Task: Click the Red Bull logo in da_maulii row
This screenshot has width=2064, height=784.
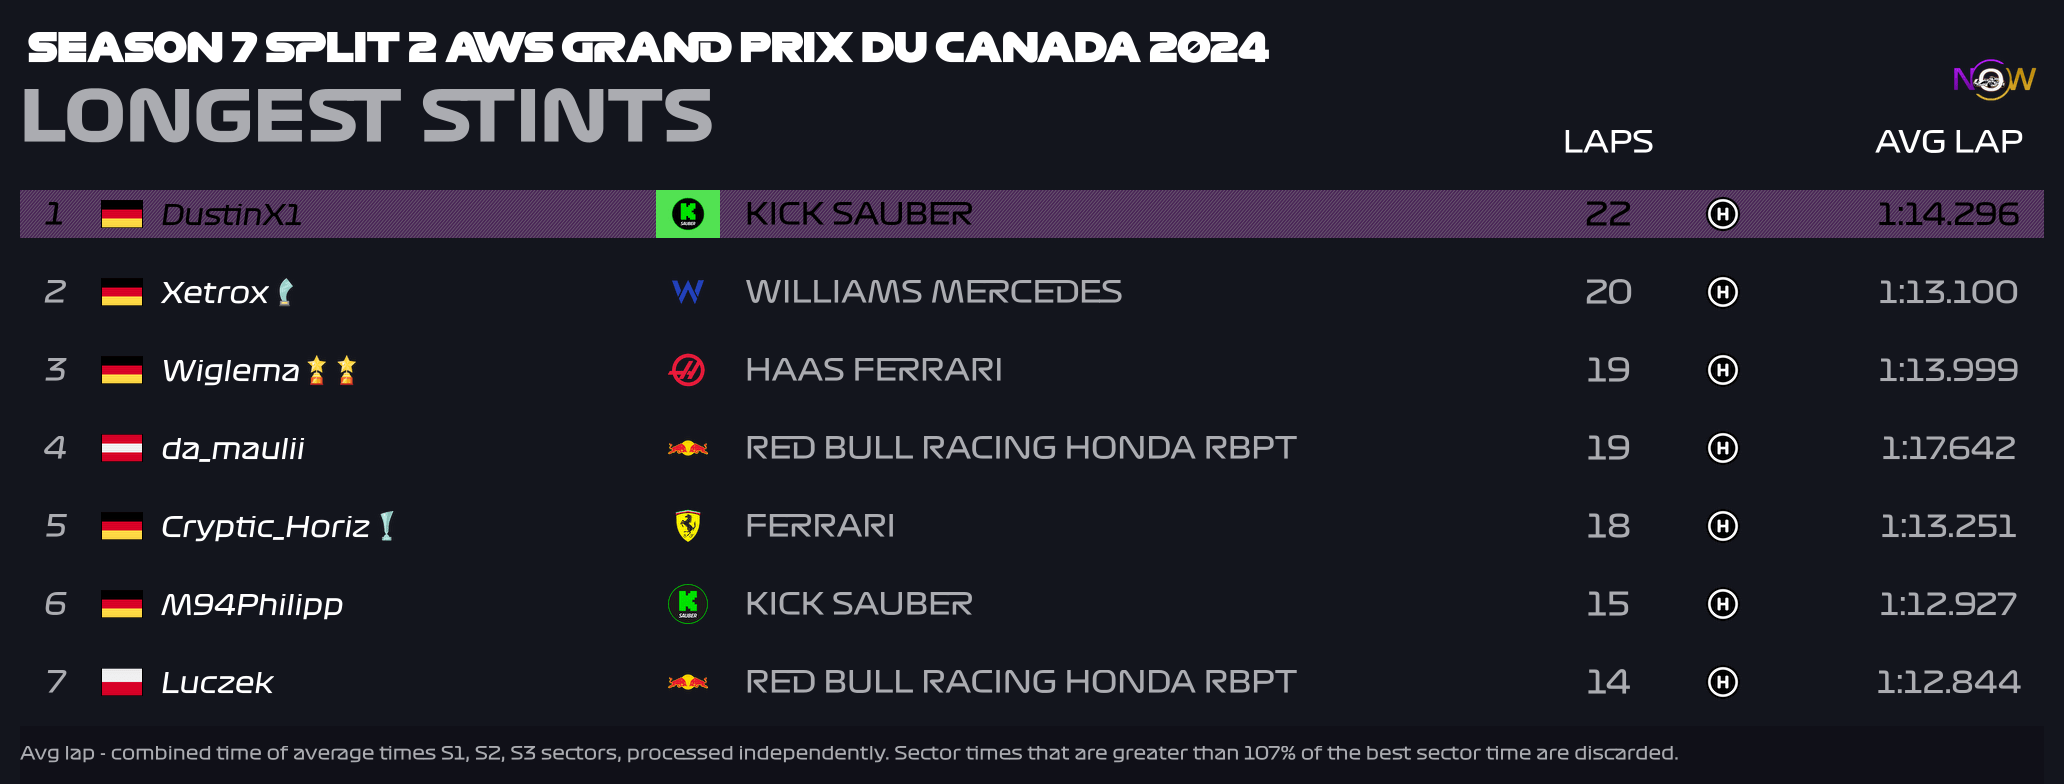Action: coord(688,448)
